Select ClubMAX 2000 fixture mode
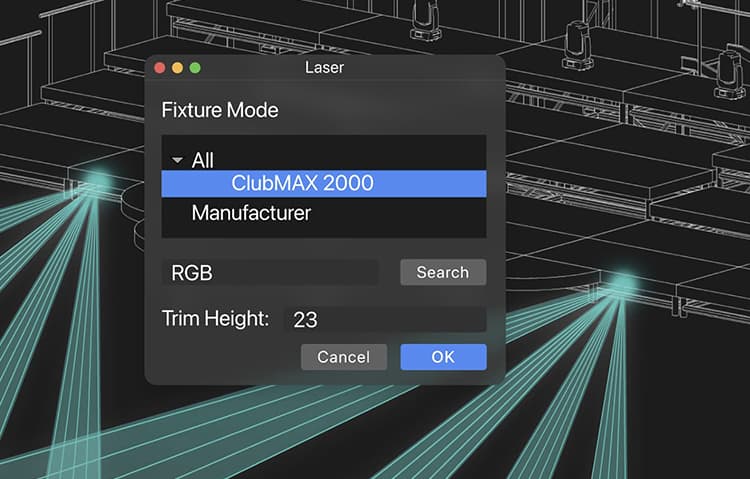The image size is (750, 479). coord(324,184)
